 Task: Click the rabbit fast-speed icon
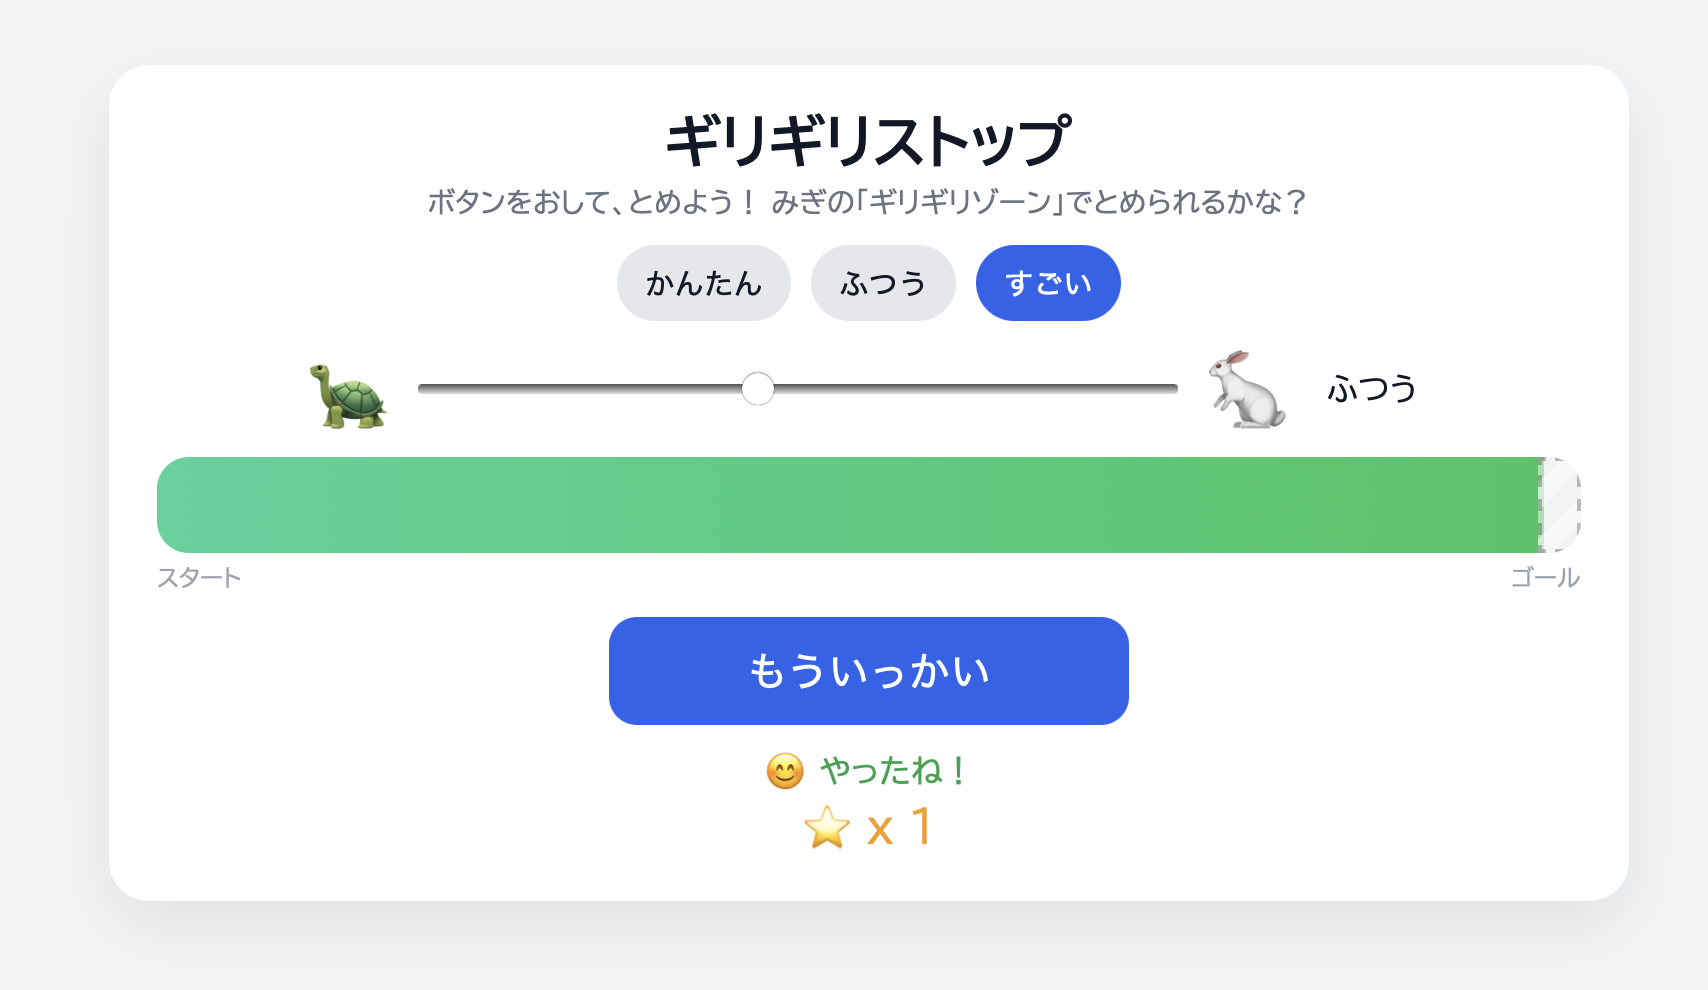1246,390
